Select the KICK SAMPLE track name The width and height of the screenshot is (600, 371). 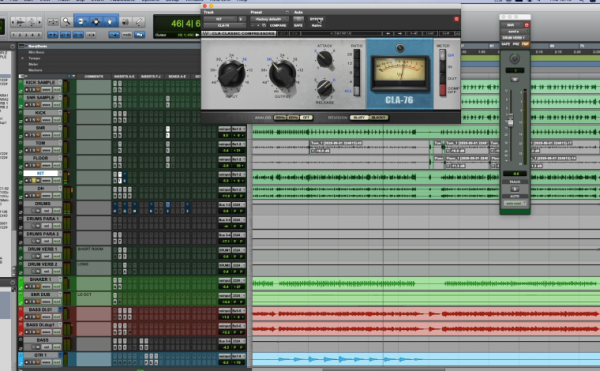40,83
